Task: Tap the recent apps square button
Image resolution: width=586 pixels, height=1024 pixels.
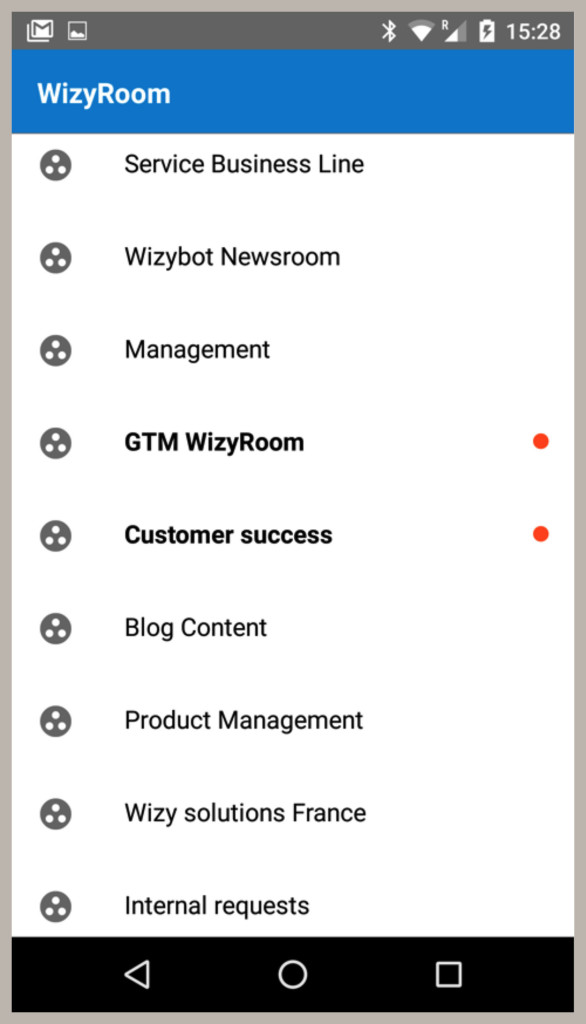Action: (449, 974)
